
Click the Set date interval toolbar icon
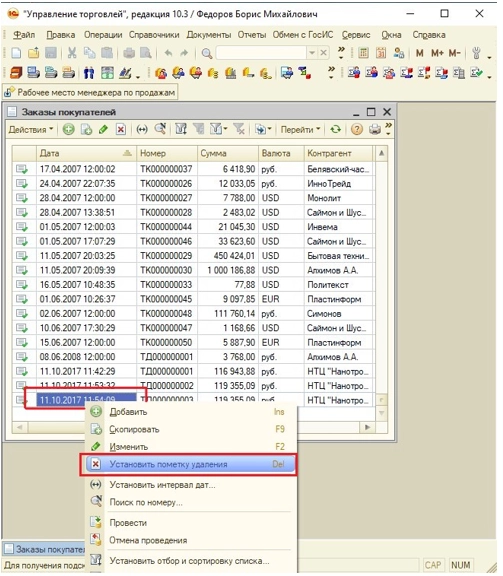pyautogui.click(x=142, y=129)
